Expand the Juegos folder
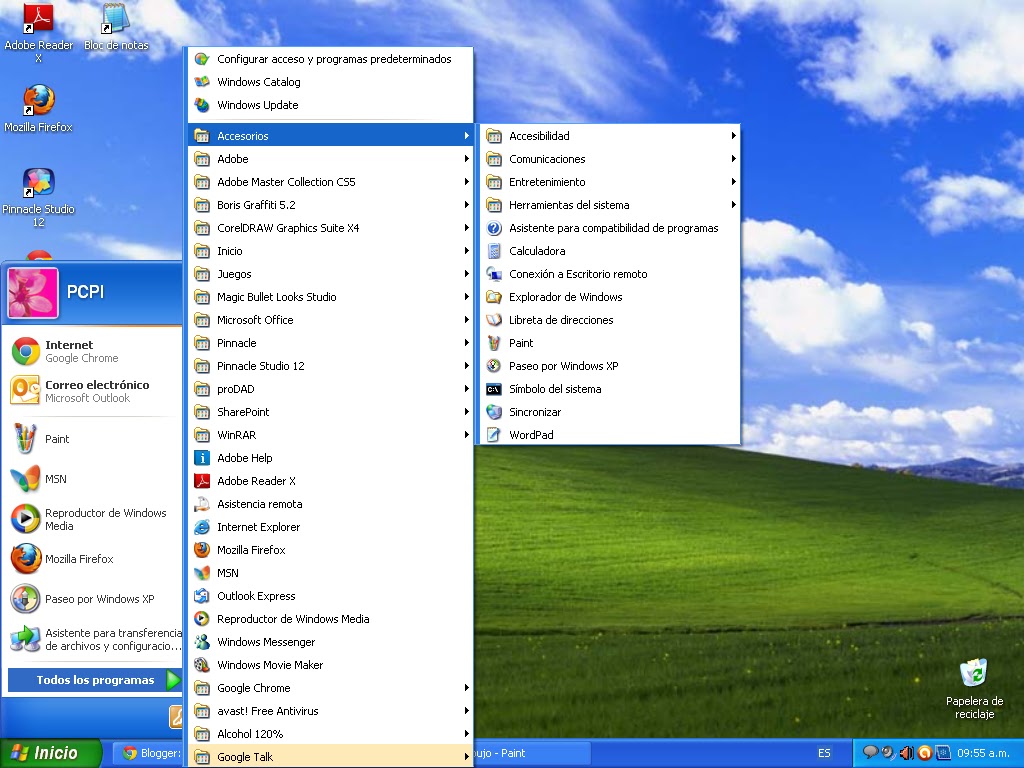Viewport: 1024px width, 768px height. 330,274
